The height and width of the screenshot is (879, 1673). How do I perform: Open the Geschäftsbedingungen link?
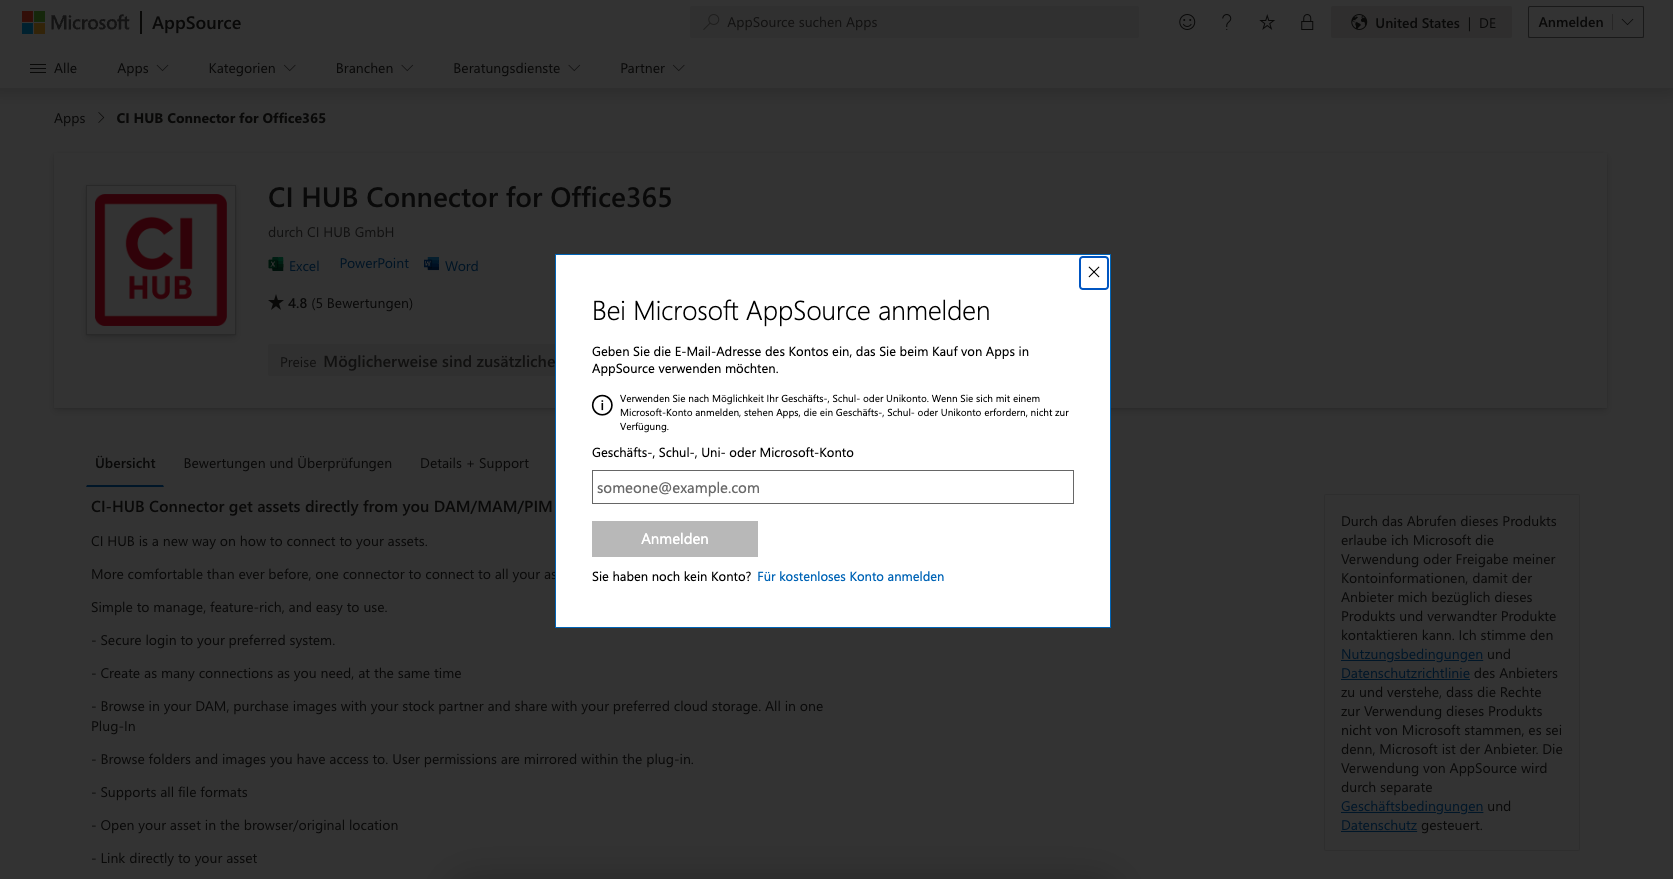[1412, 806]
